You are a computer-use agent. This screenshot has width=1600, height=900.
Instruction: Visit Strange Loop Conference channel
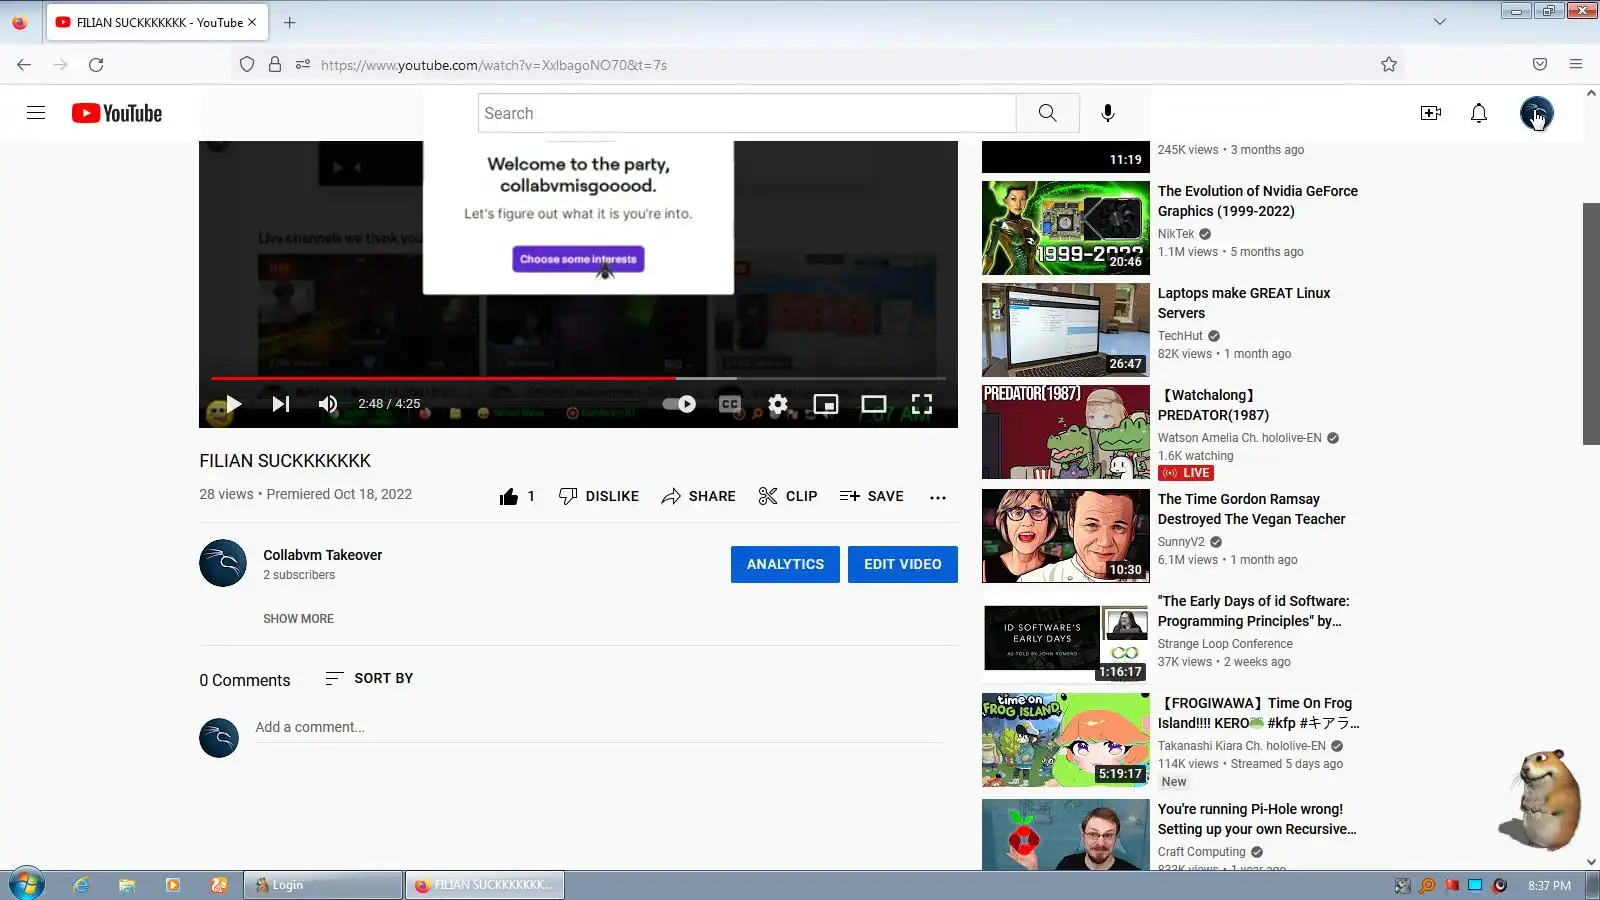click(1225, 644)
